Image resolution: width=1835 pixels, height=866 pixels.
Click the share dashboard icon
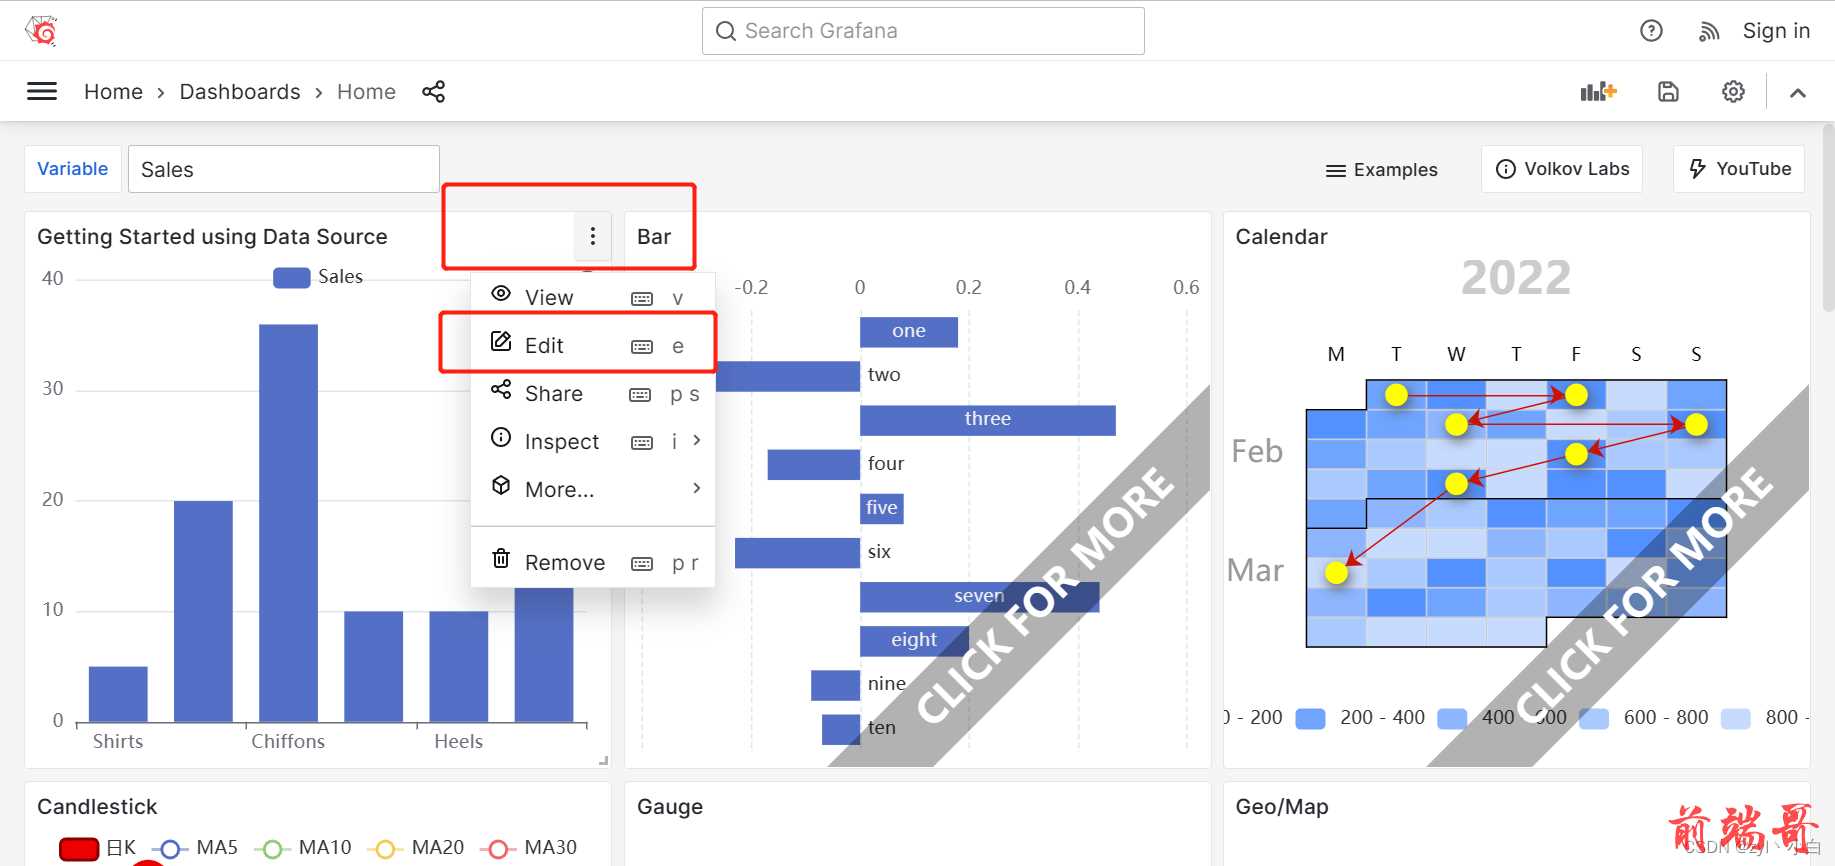434,92
